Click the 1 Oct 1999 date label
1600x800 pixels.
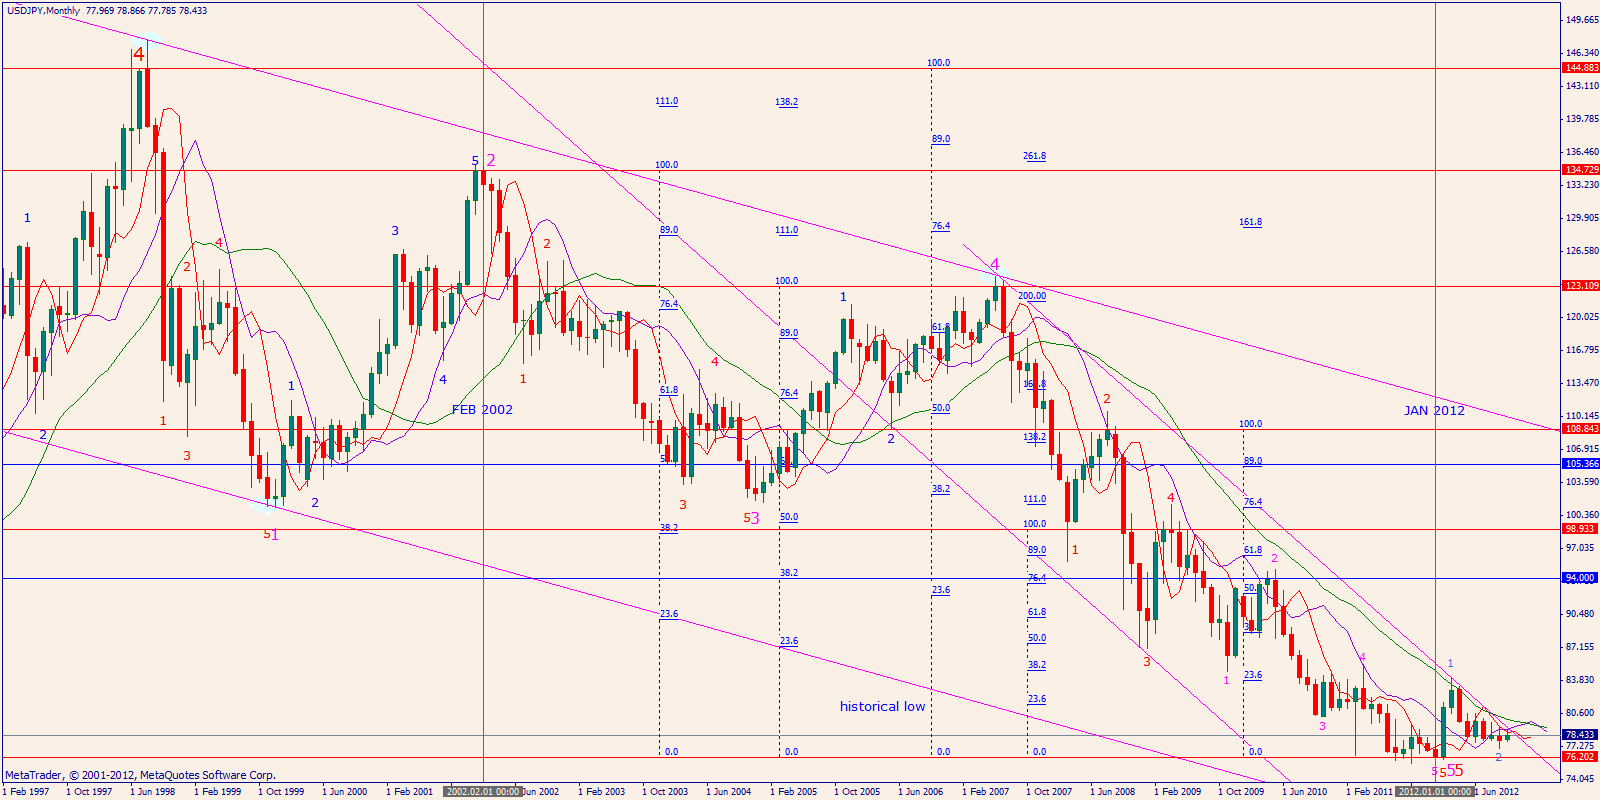point(282,791)
